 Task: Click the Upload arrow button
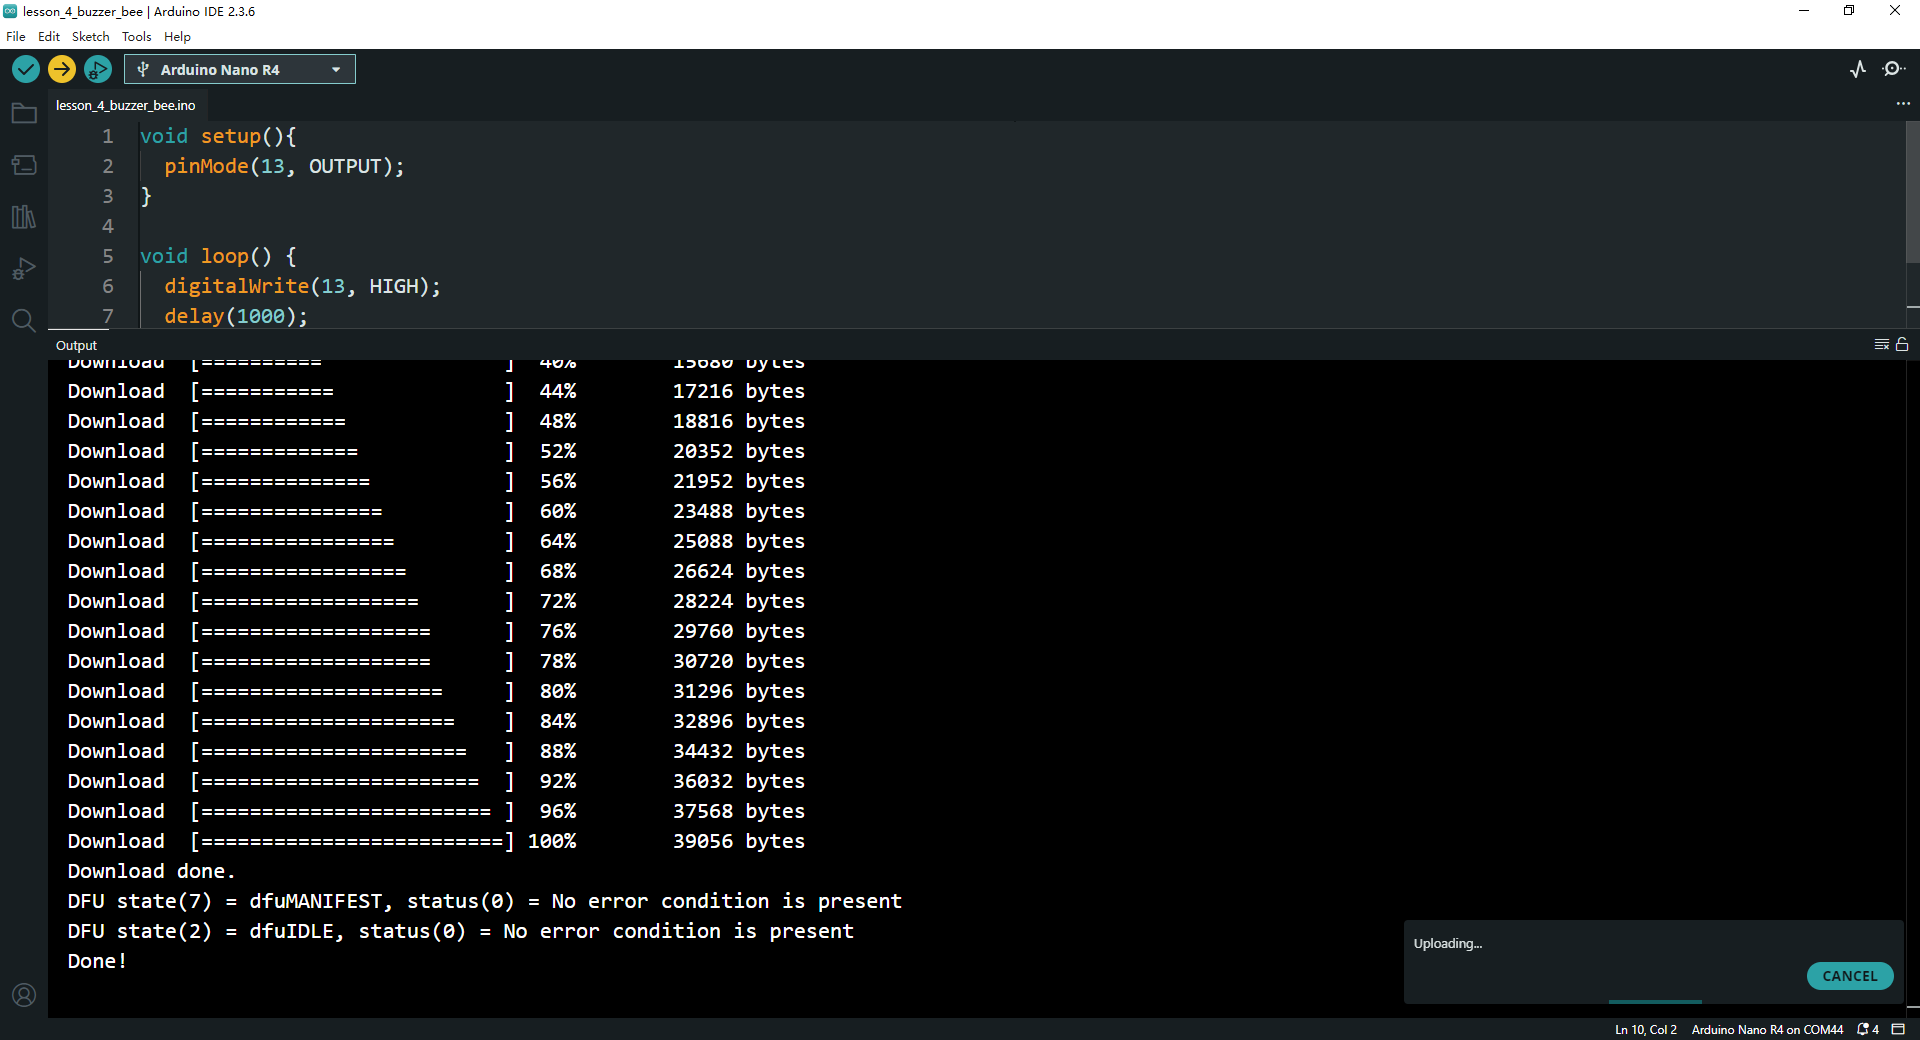(x=62, y=69)
